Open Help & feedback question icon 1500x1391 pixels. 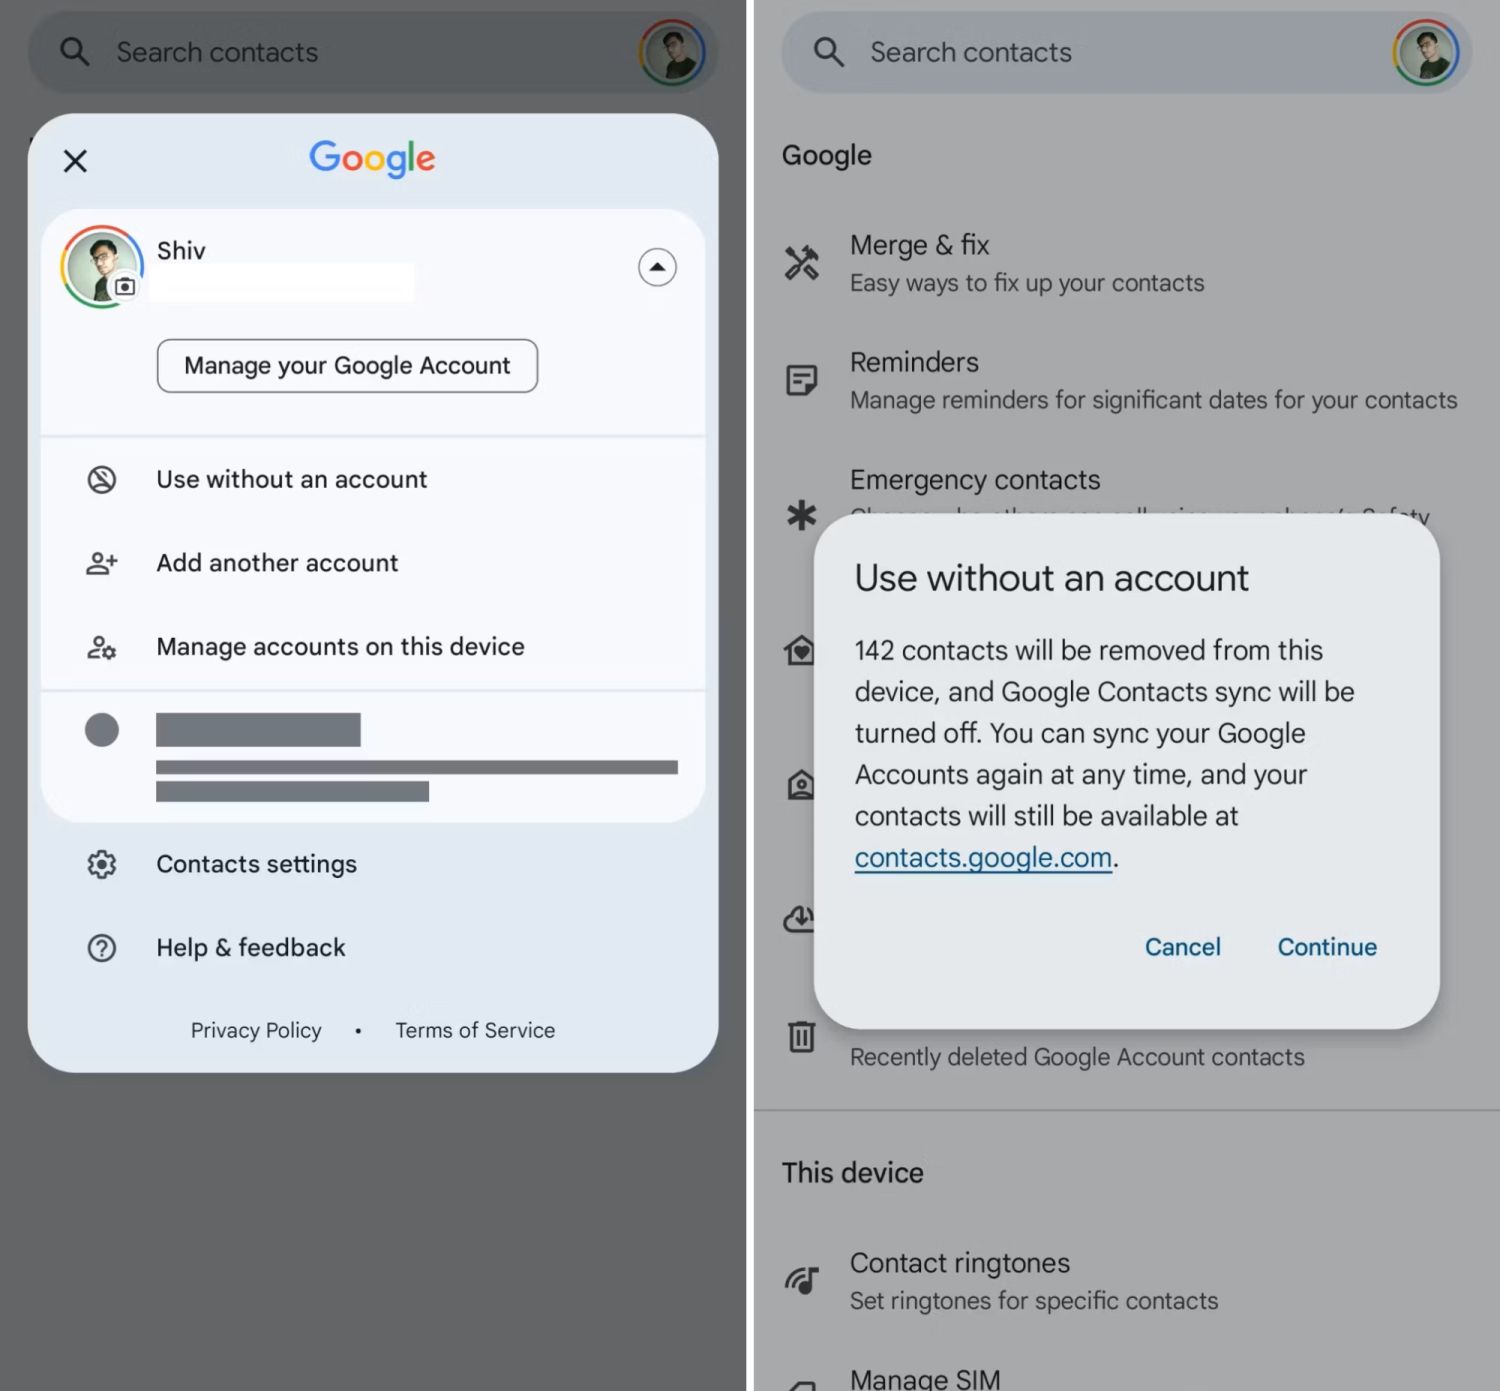[x=102, y=948]
